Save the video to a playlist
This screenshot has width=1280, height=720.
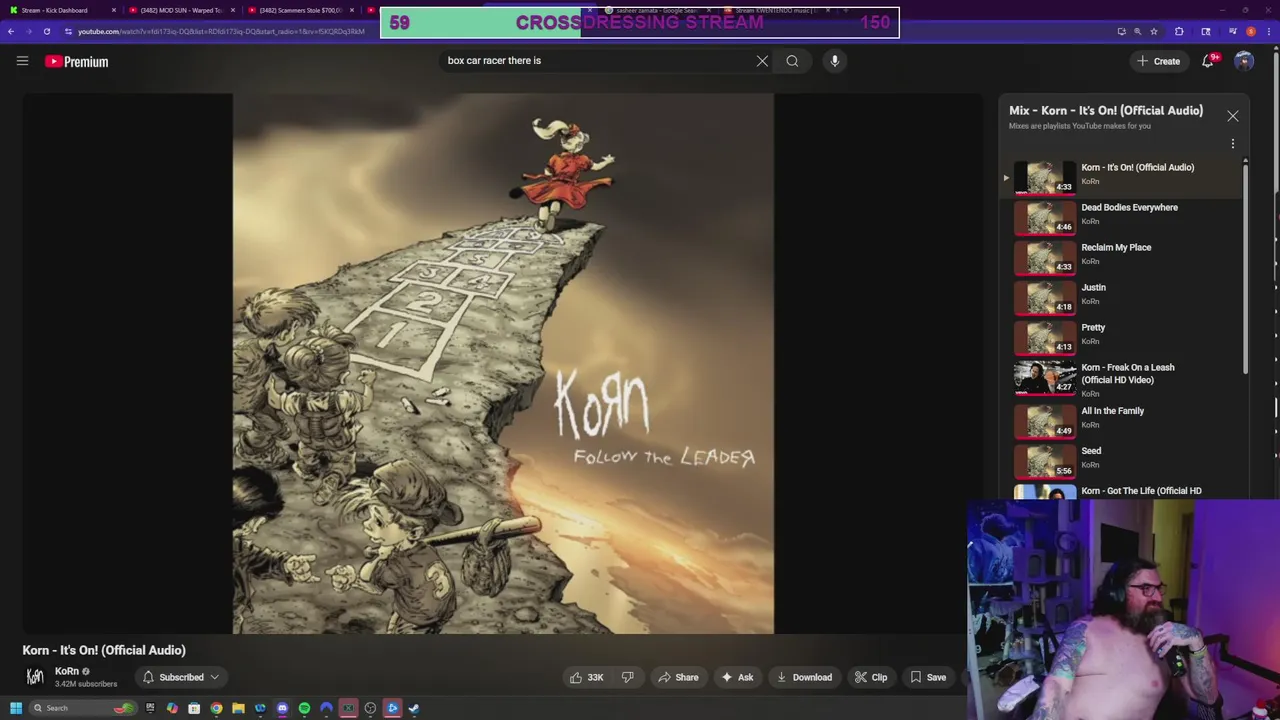pos(928,677)
